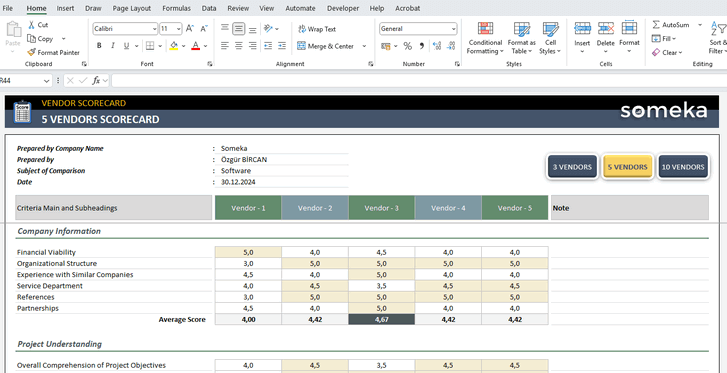Switch to the Data tab

[209, 8]
